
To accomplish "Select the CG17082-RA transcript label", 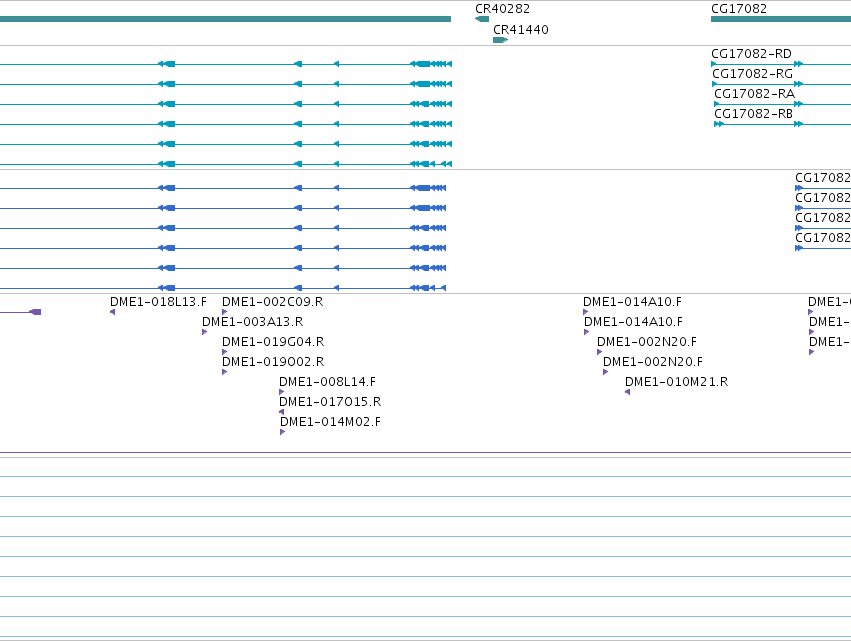I will click(754, 94).
